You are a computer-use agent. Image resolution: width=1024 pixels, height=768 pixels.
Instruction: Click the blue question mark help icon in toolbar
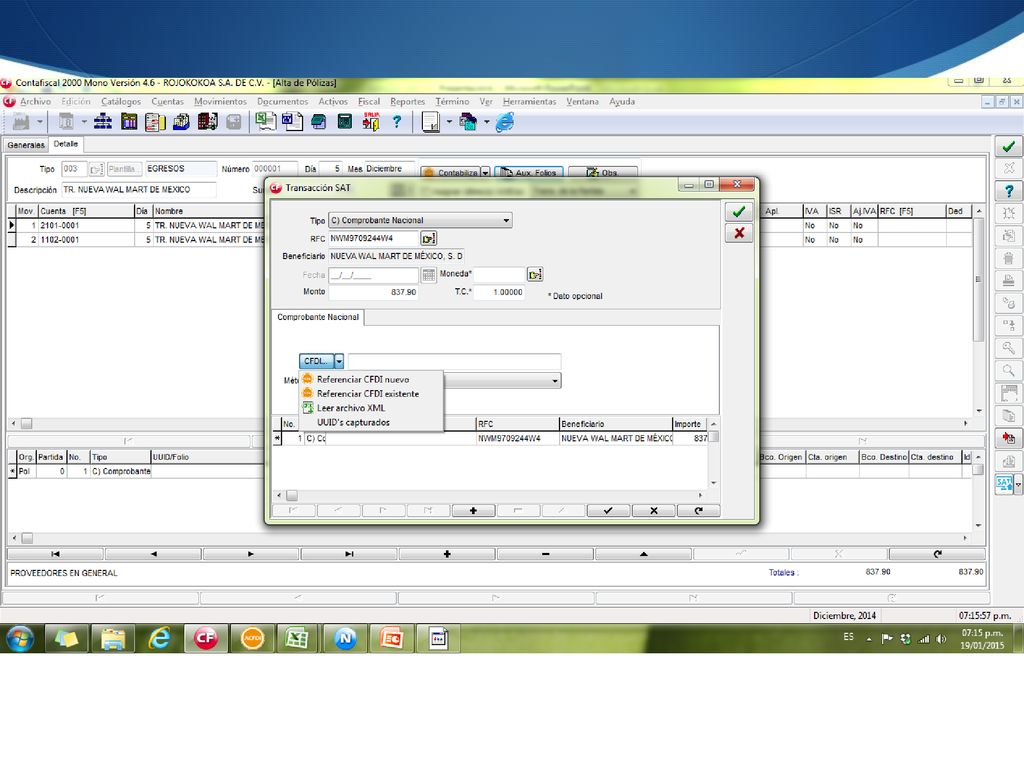point(396,121)
